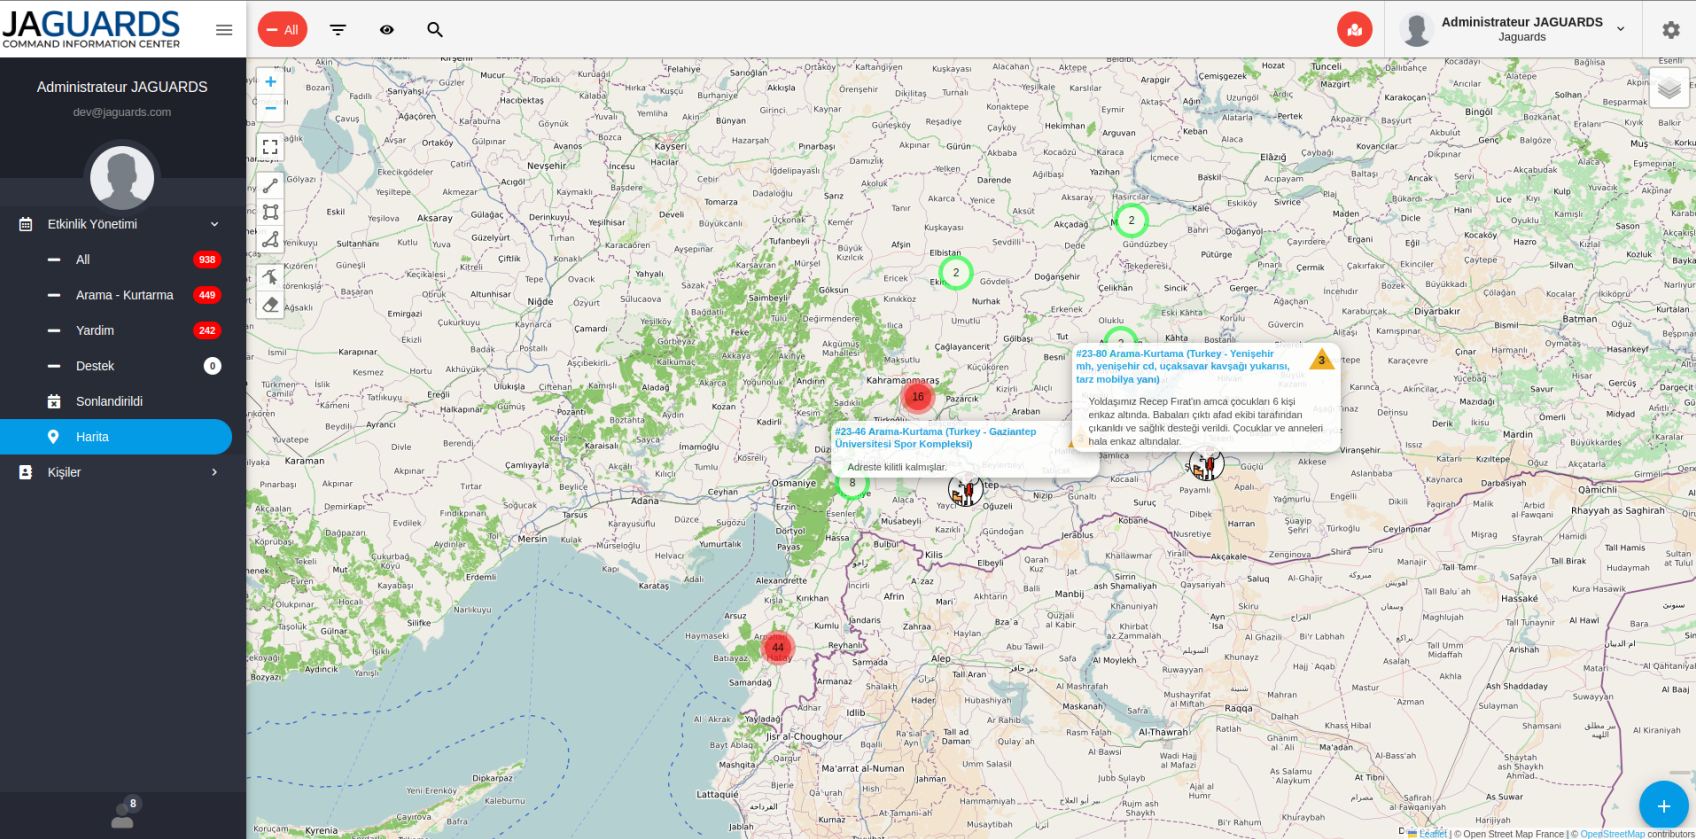Click the yellow warning triangle 3
The height and width of the screenshot is (839, 1696).
[1322, 359]
